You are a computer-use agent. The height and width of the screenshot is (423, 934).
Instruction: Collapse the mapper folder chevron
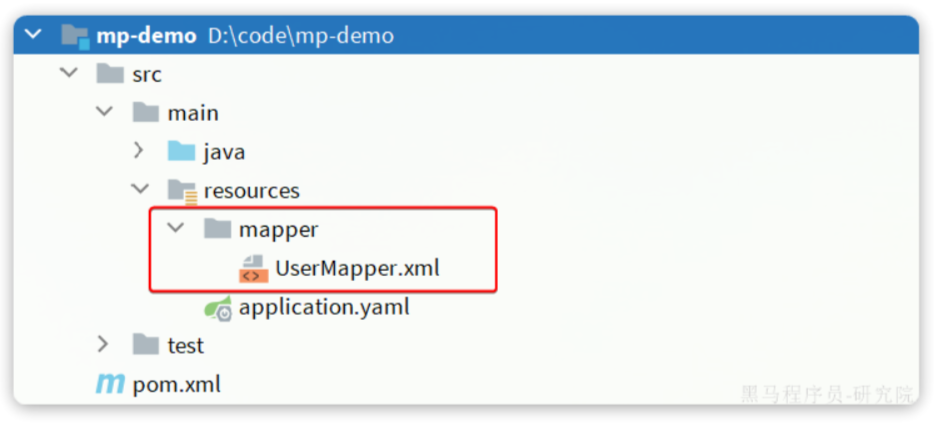click(176, 228)
